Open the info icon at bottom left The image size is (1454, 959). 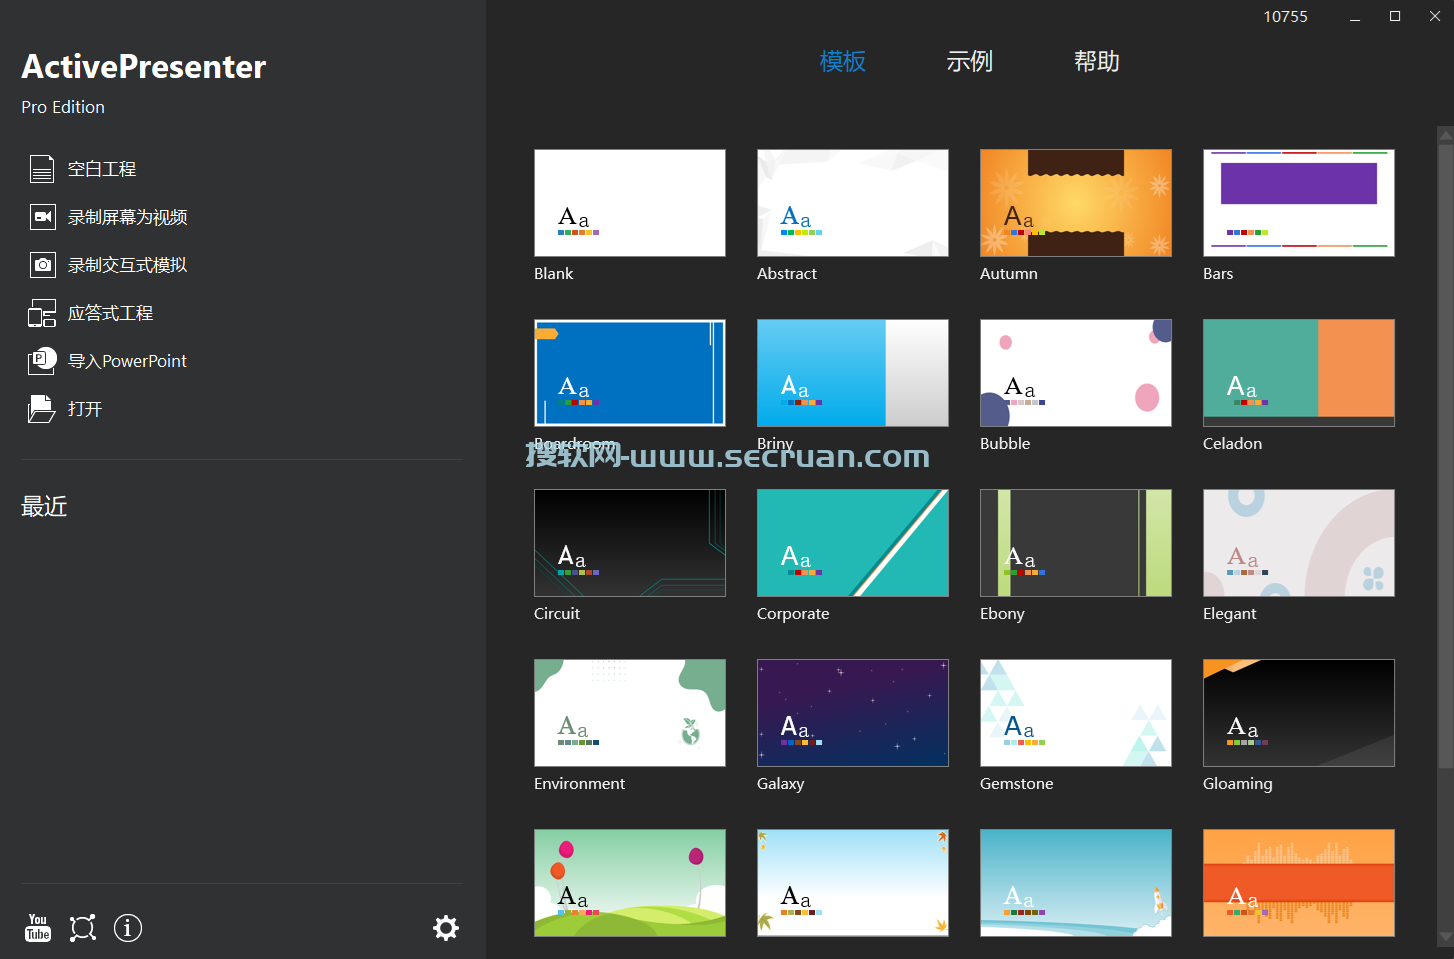click(x=128, y=928)
